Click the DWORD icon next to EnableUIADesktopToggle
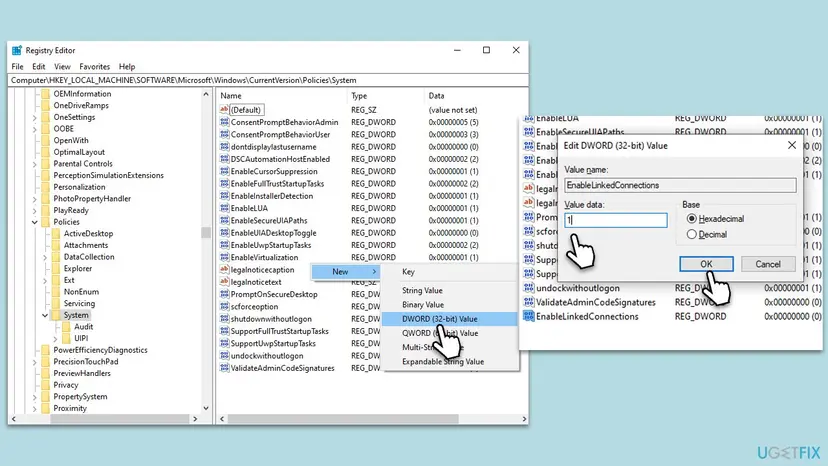This screenshot has height=466, width=828. point(224,232)
